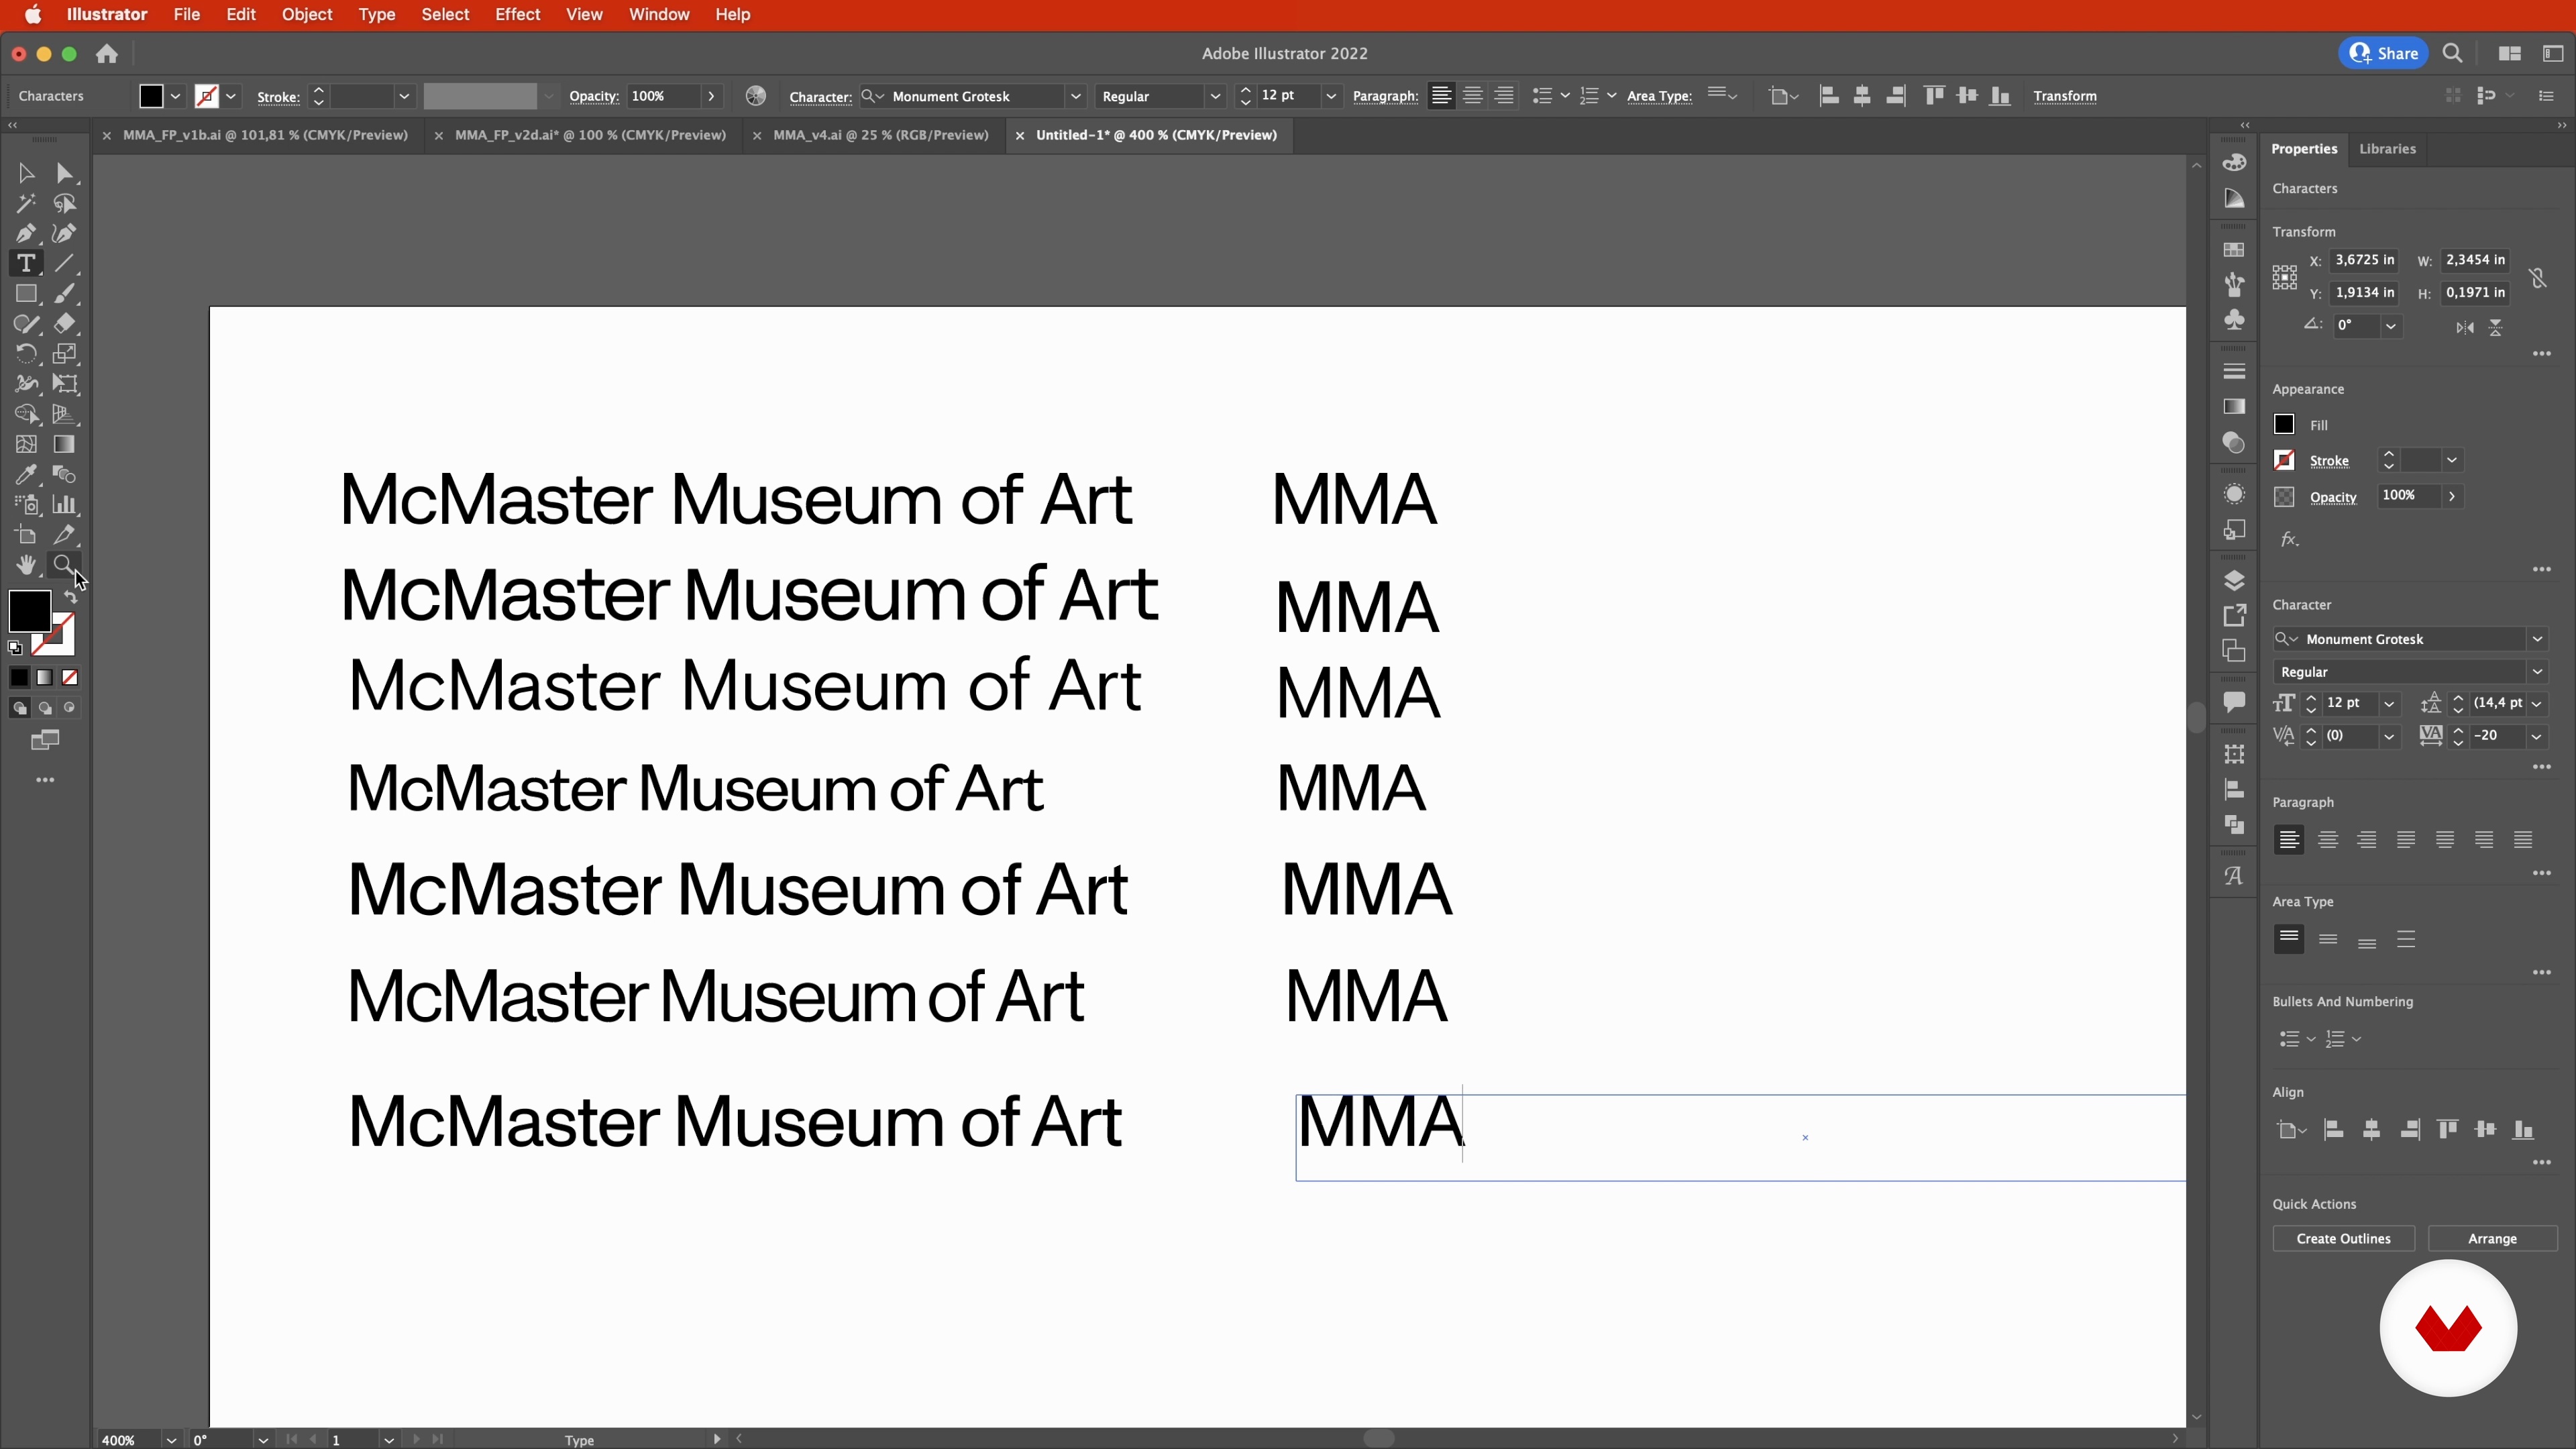The height and width of the screenshot is (1449, 2576).
Task: Toggle justify all lines in Paragraph panel
Action: pyautogui.click(x=2523, y=840)
